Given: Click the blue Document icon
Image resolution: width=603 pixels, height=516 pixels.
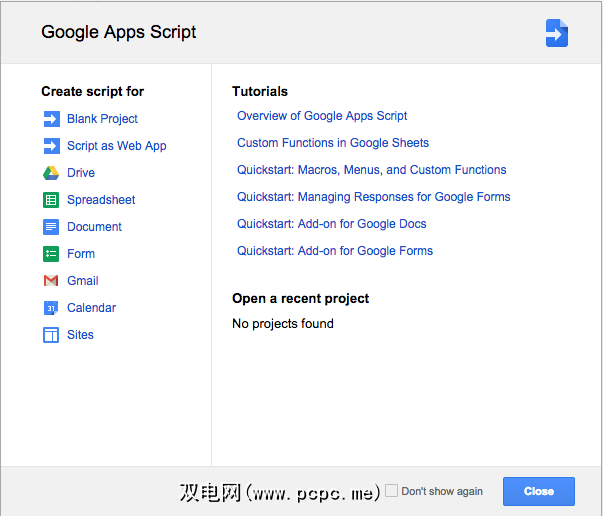Looking at the screenshot, I should click(x=51, y=227).
